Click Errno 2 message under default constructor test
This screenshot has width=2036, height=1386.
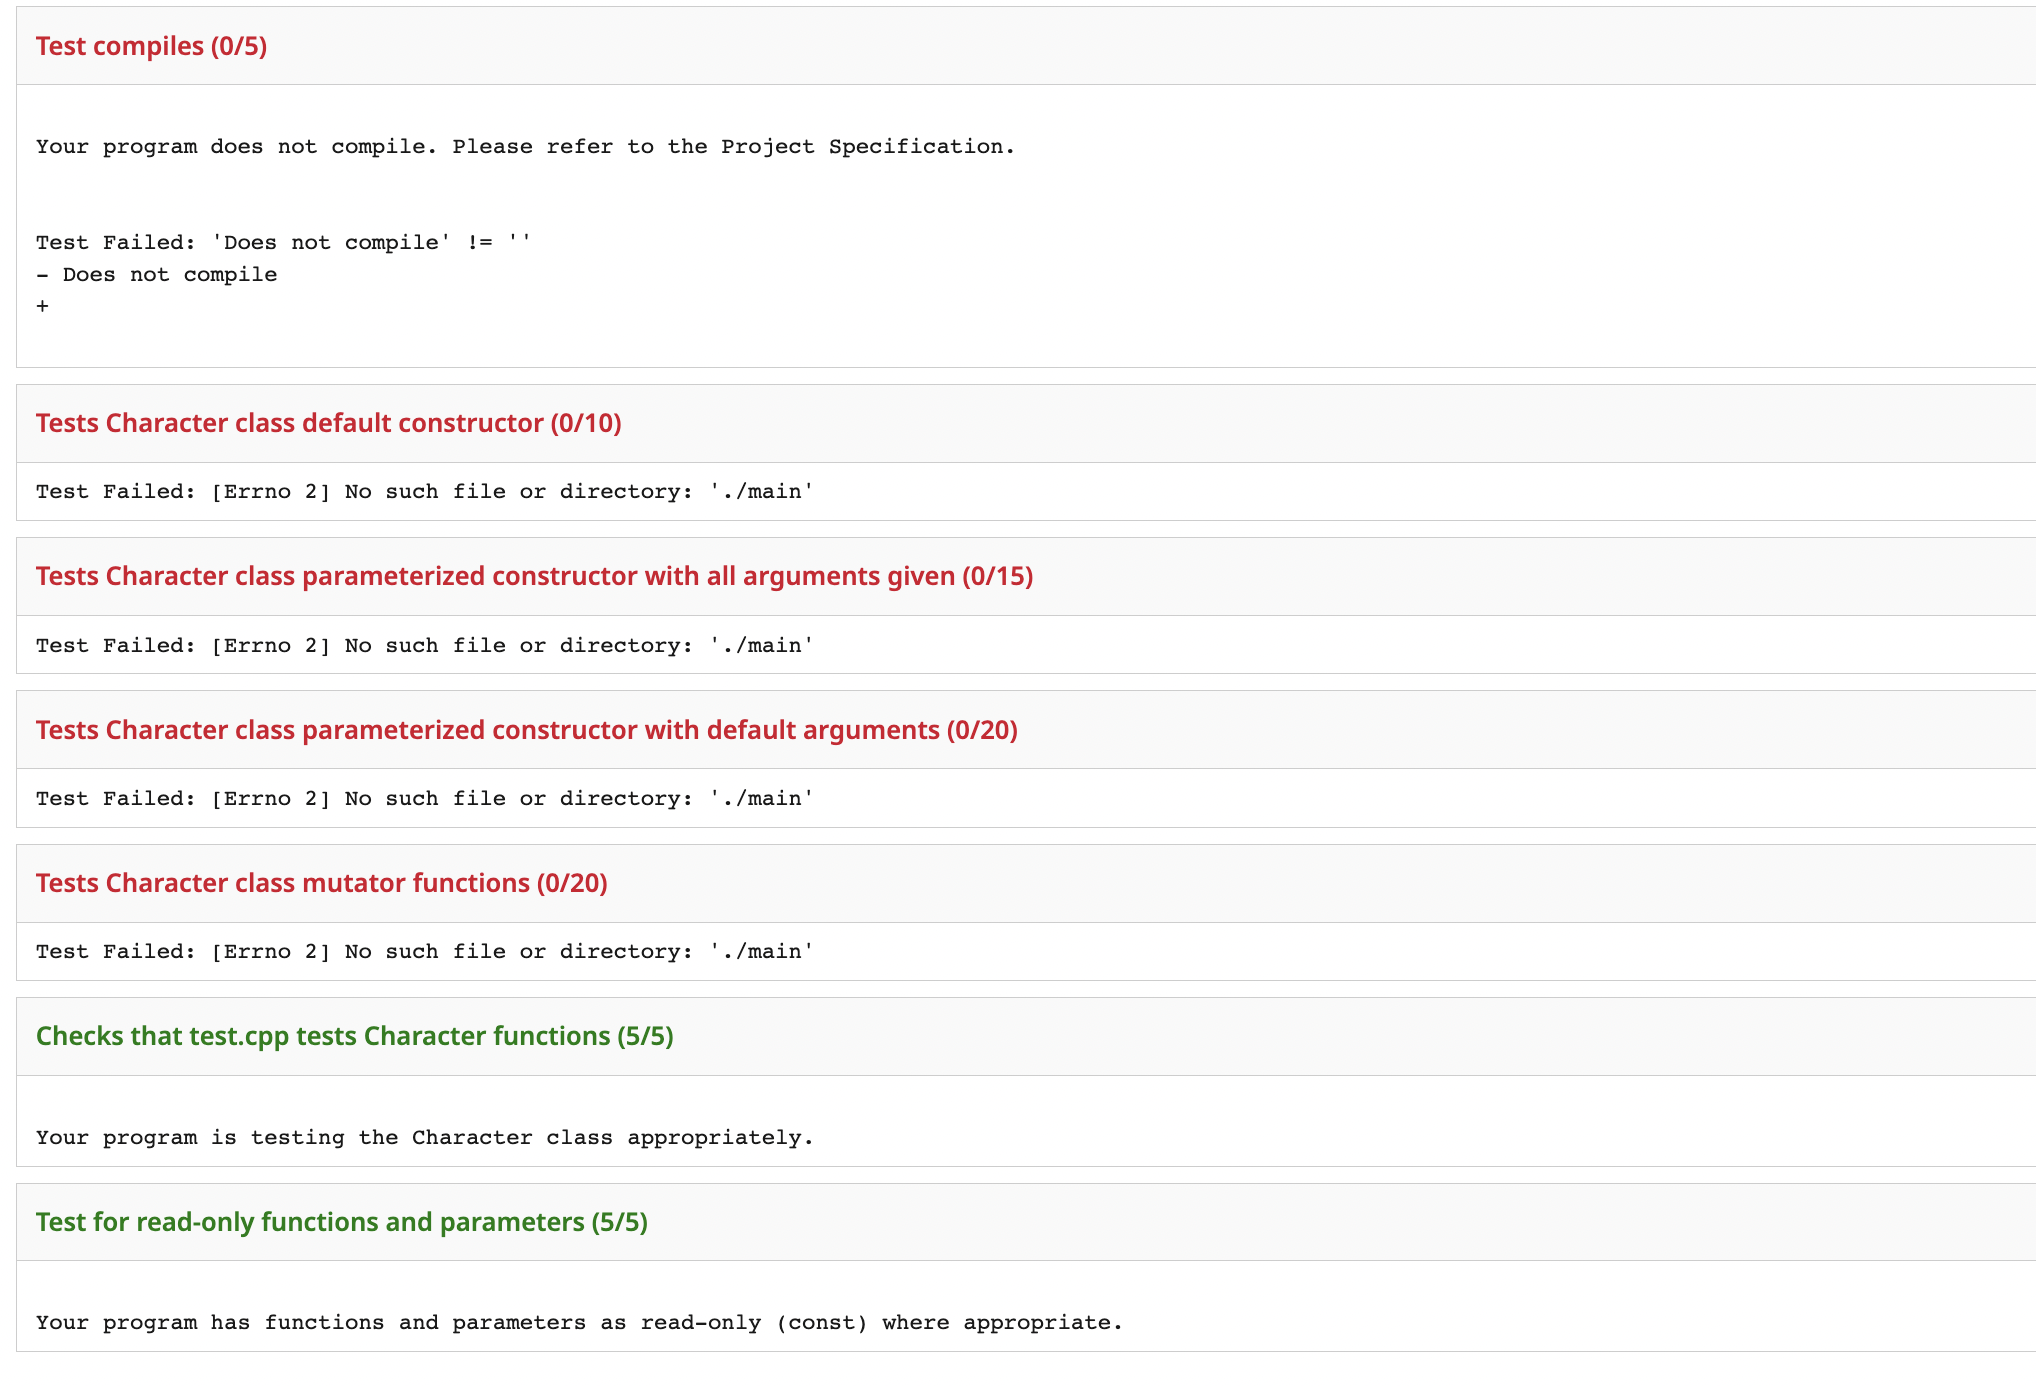pos(425,492)
